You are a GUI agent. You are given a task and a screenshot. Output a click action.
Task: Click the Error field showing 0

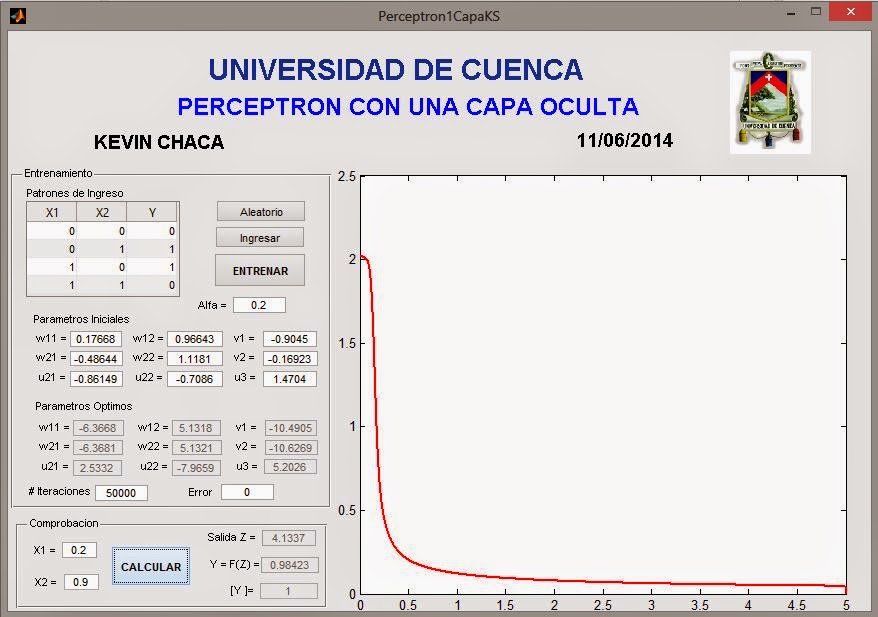(247, 492)
